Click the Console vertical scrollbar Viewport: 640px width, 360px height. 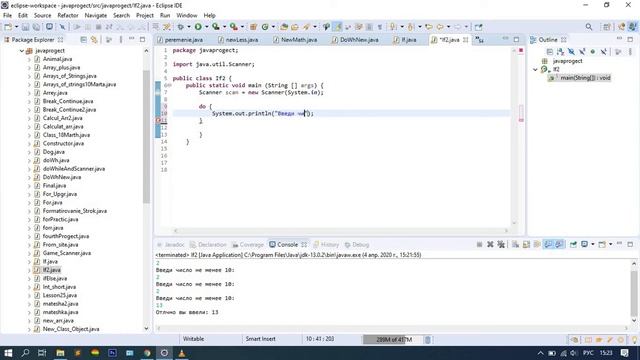coord(634,293)
